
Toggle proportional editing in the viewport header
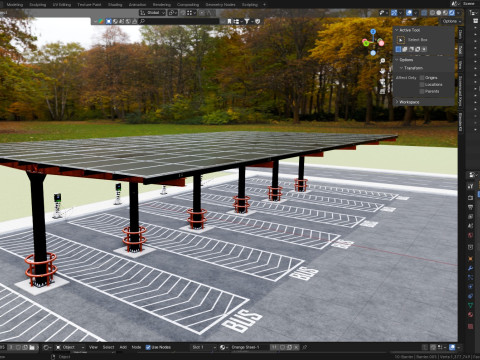pos(202,13)
